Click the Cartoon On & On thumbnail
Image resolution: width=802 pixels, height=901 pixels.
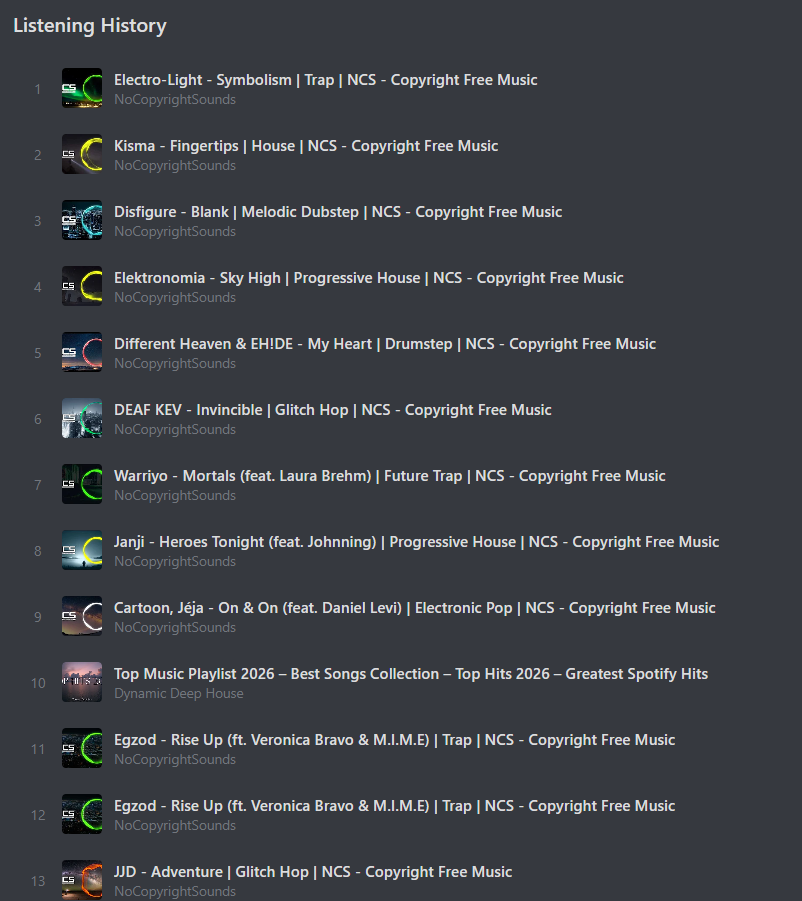pyautogui.click(x=82, y=616)
